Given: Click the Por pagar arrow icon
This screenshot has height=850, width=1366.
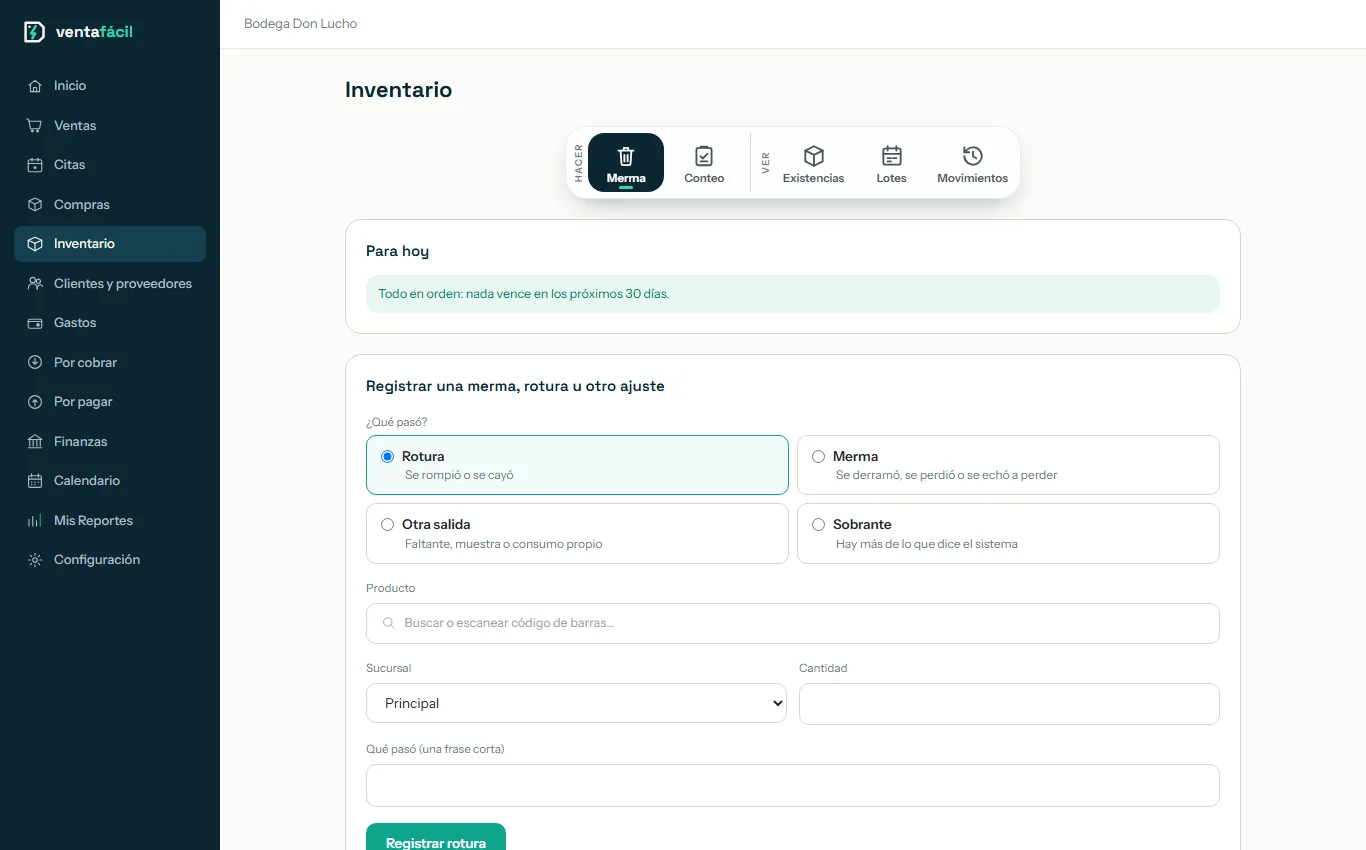Looking at the screenshot, I should pos(35,402).
